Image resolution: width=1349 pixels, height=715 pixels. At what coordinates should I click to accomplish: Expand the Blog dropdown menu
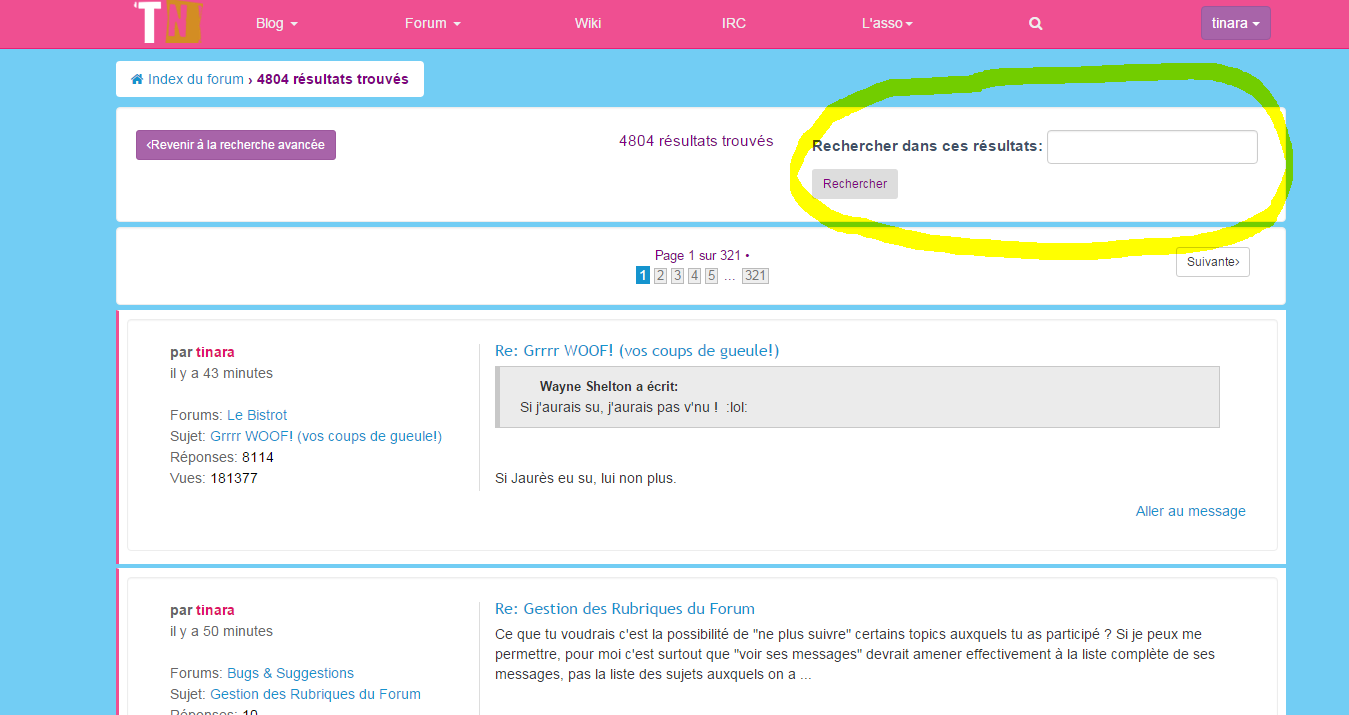tap(277, 23)
